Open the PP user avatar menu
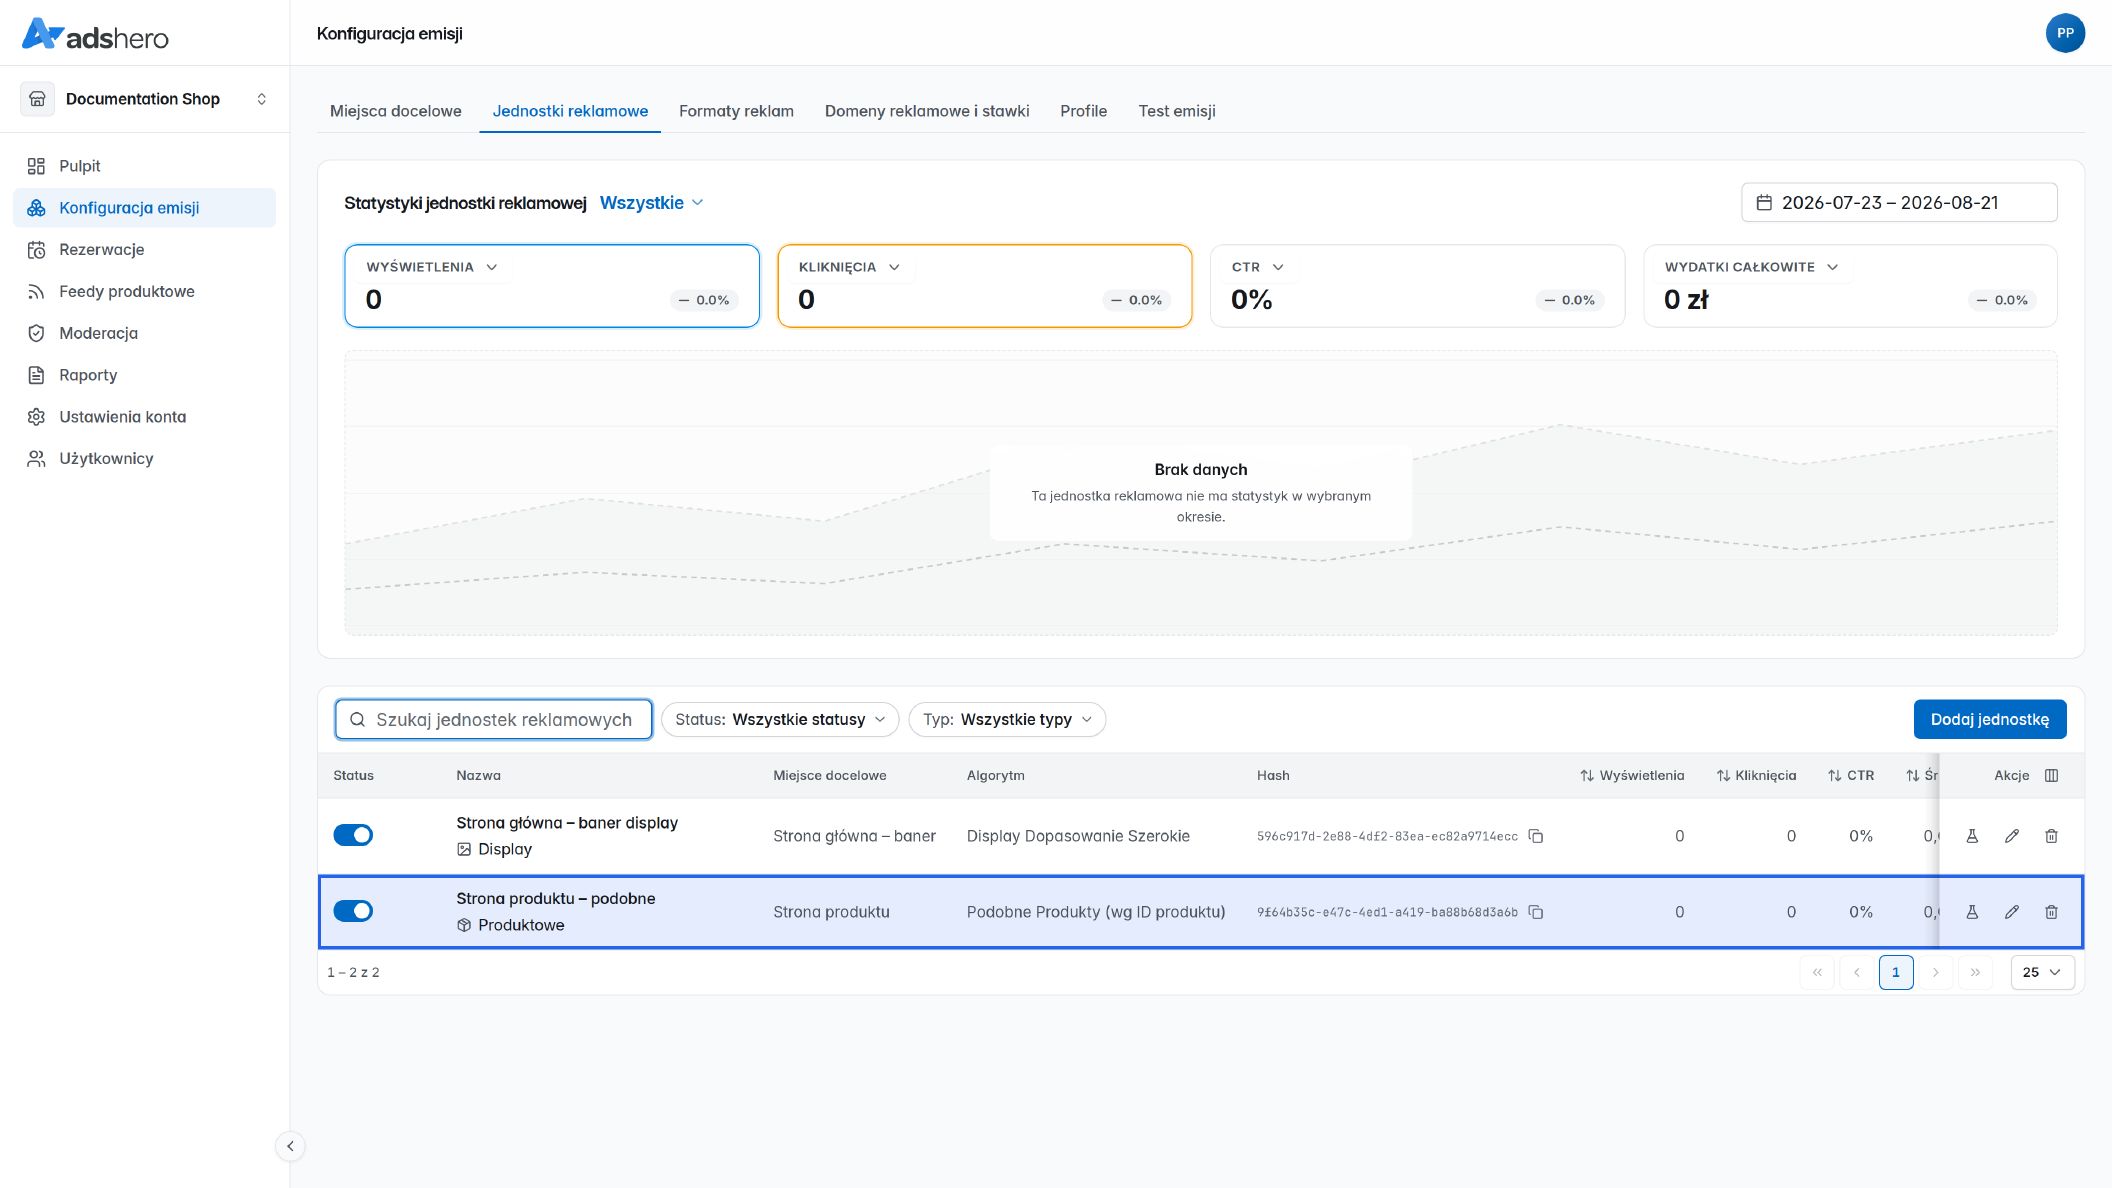Image resolution: width=2112 pixels, height=1188 pixels. point(2065,33)
